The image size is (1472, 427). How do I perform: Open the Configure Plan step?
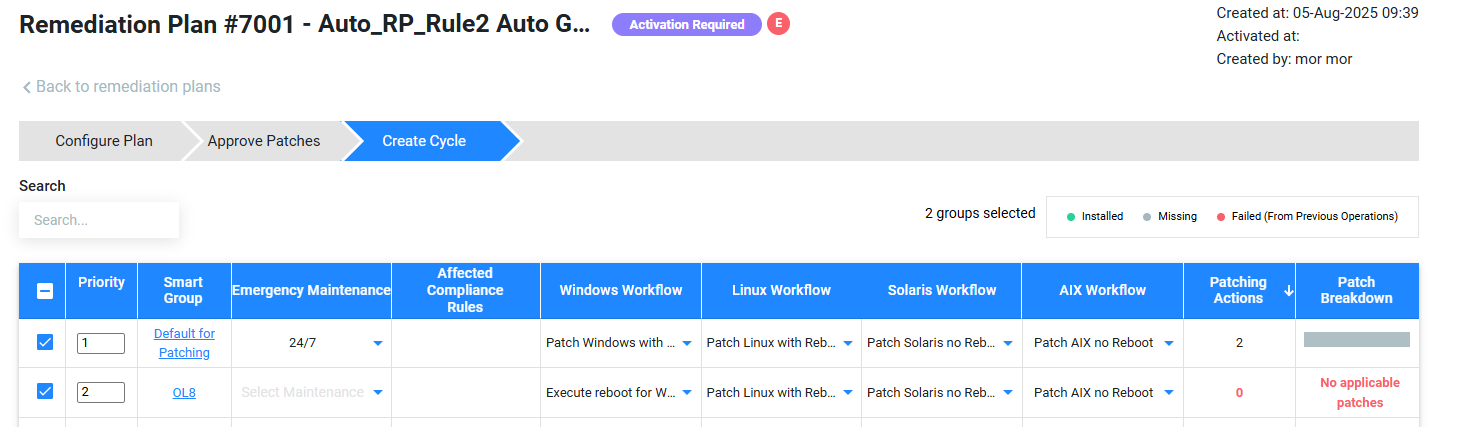click(104, 141)
